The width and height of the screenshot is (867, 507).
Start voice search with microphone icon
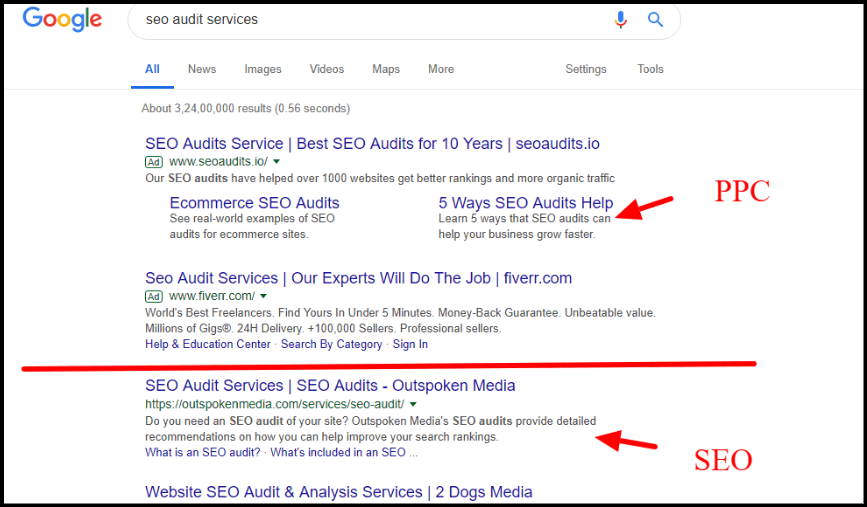[621, 20]
